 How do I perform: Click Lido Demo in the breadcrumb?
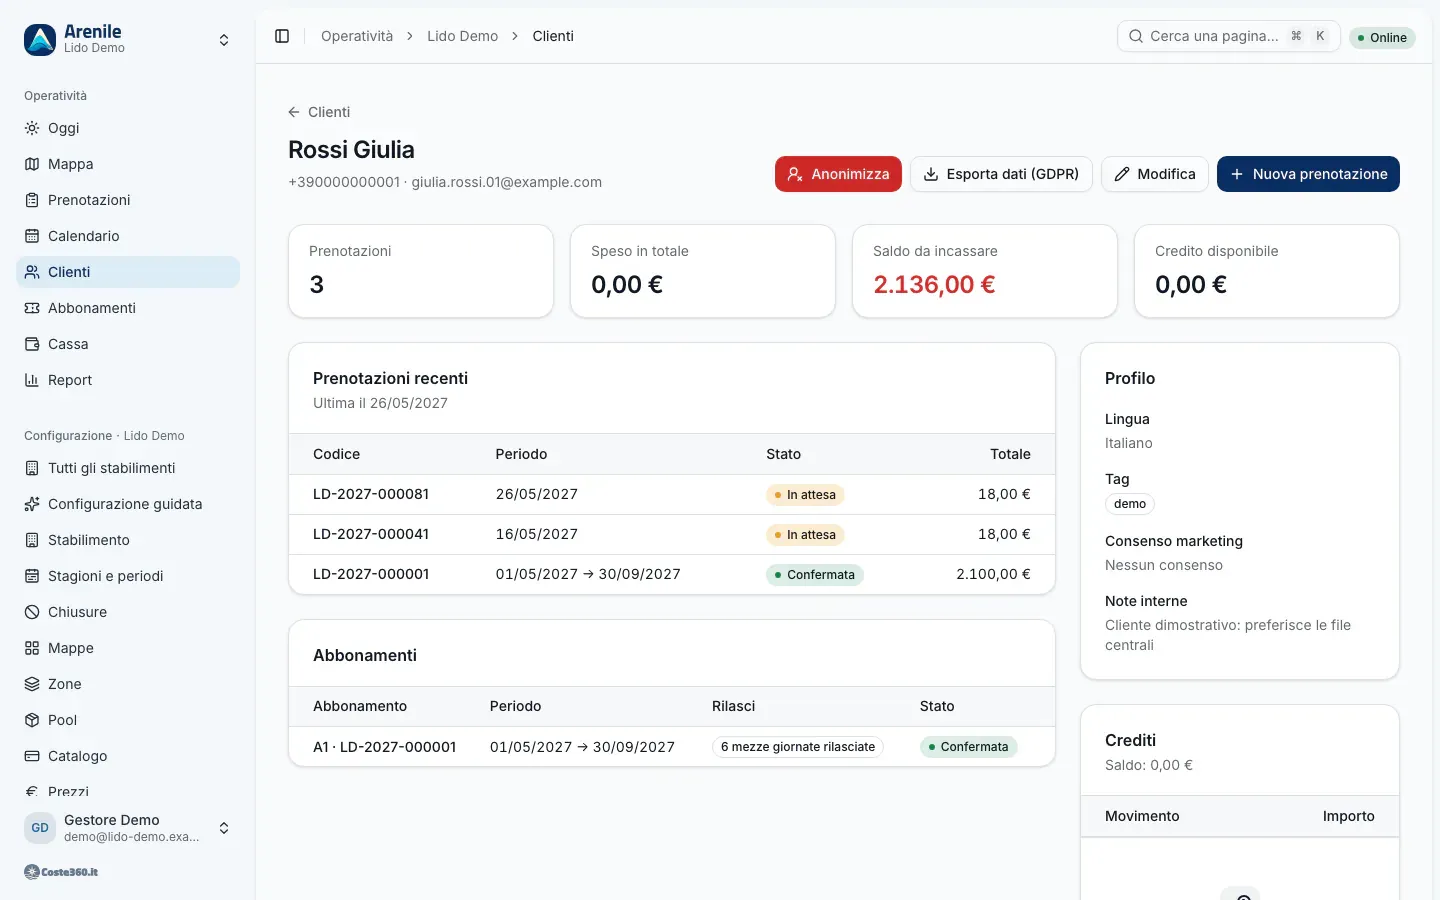coord(462,36)
